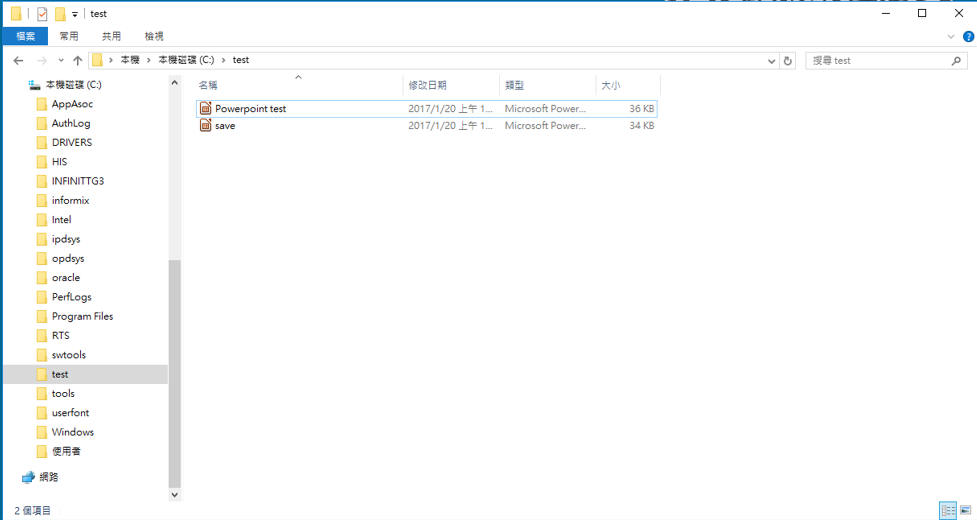Expand the ribbon with the chevron
This screenshot has height=520, width=977.
pos(951,36)
